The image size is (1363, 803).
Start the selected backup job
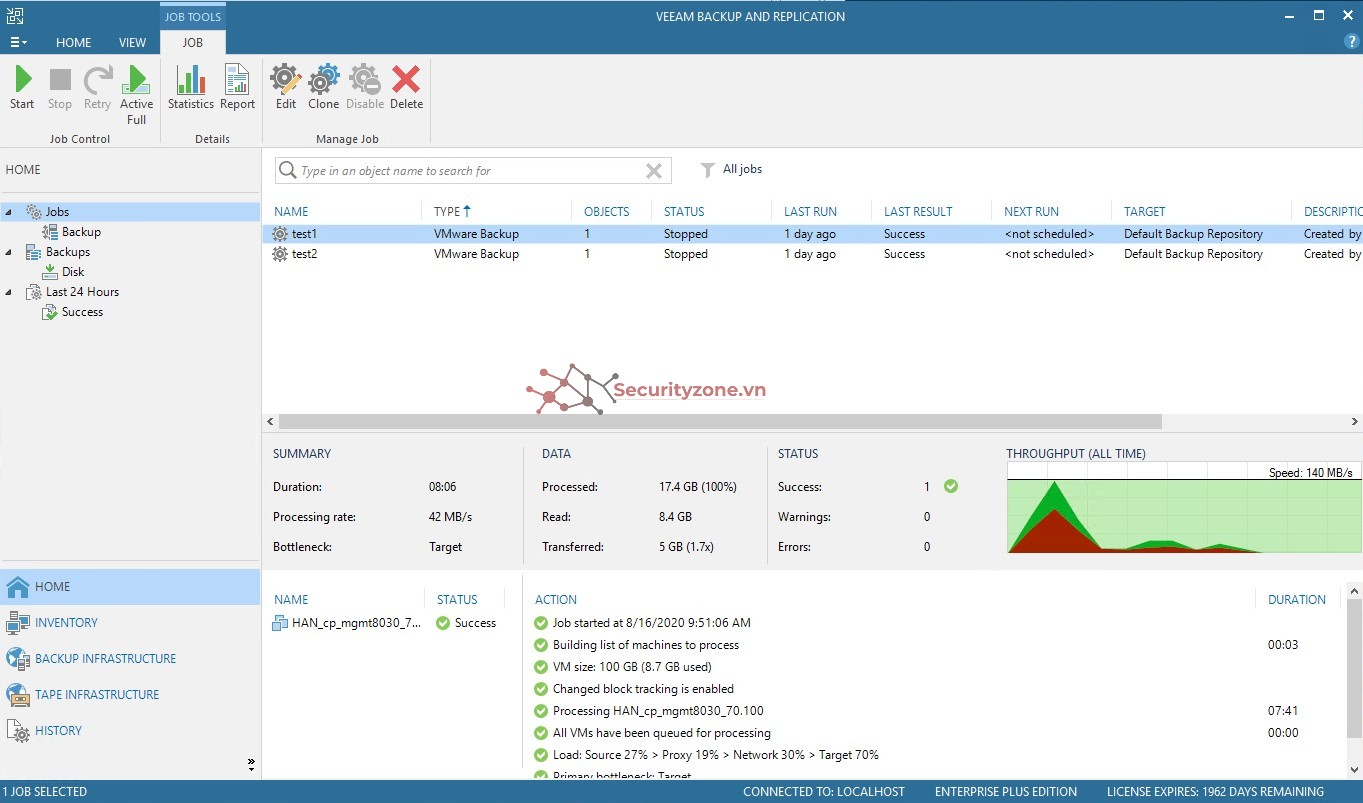pos(22,88)
